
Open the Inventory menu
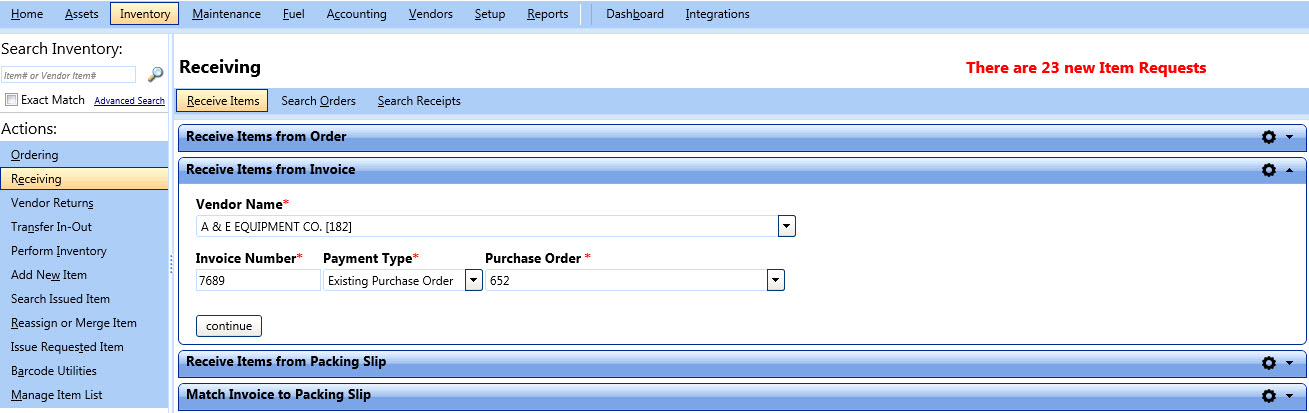coord(145,14)
